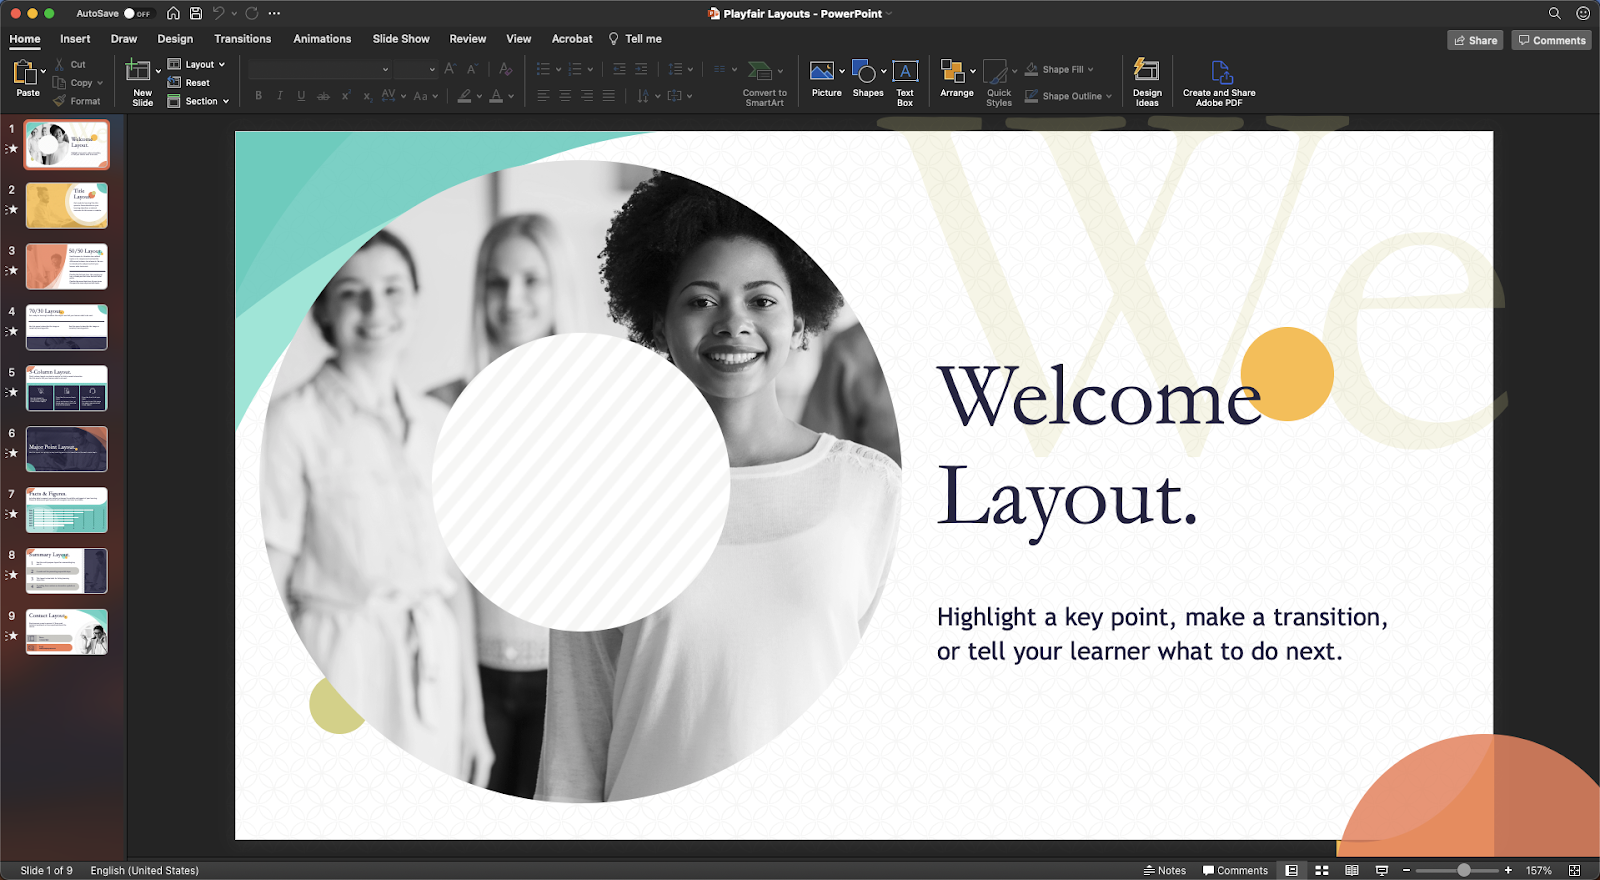The height and width of the screenshot is (880, 1600).
Task: Click the Save icon in title bar
Action: 196,13
